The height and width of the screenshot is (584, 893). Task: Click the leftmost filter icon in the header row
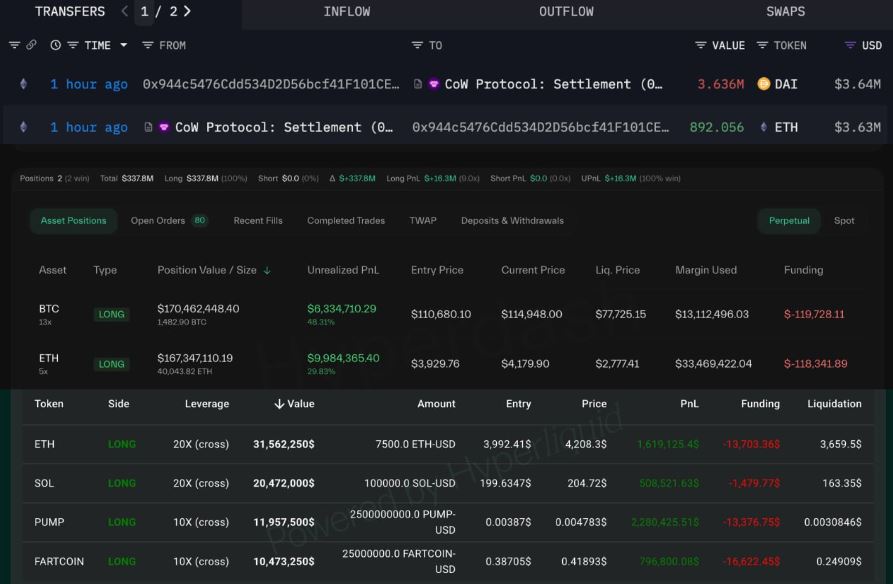(13, 44)
